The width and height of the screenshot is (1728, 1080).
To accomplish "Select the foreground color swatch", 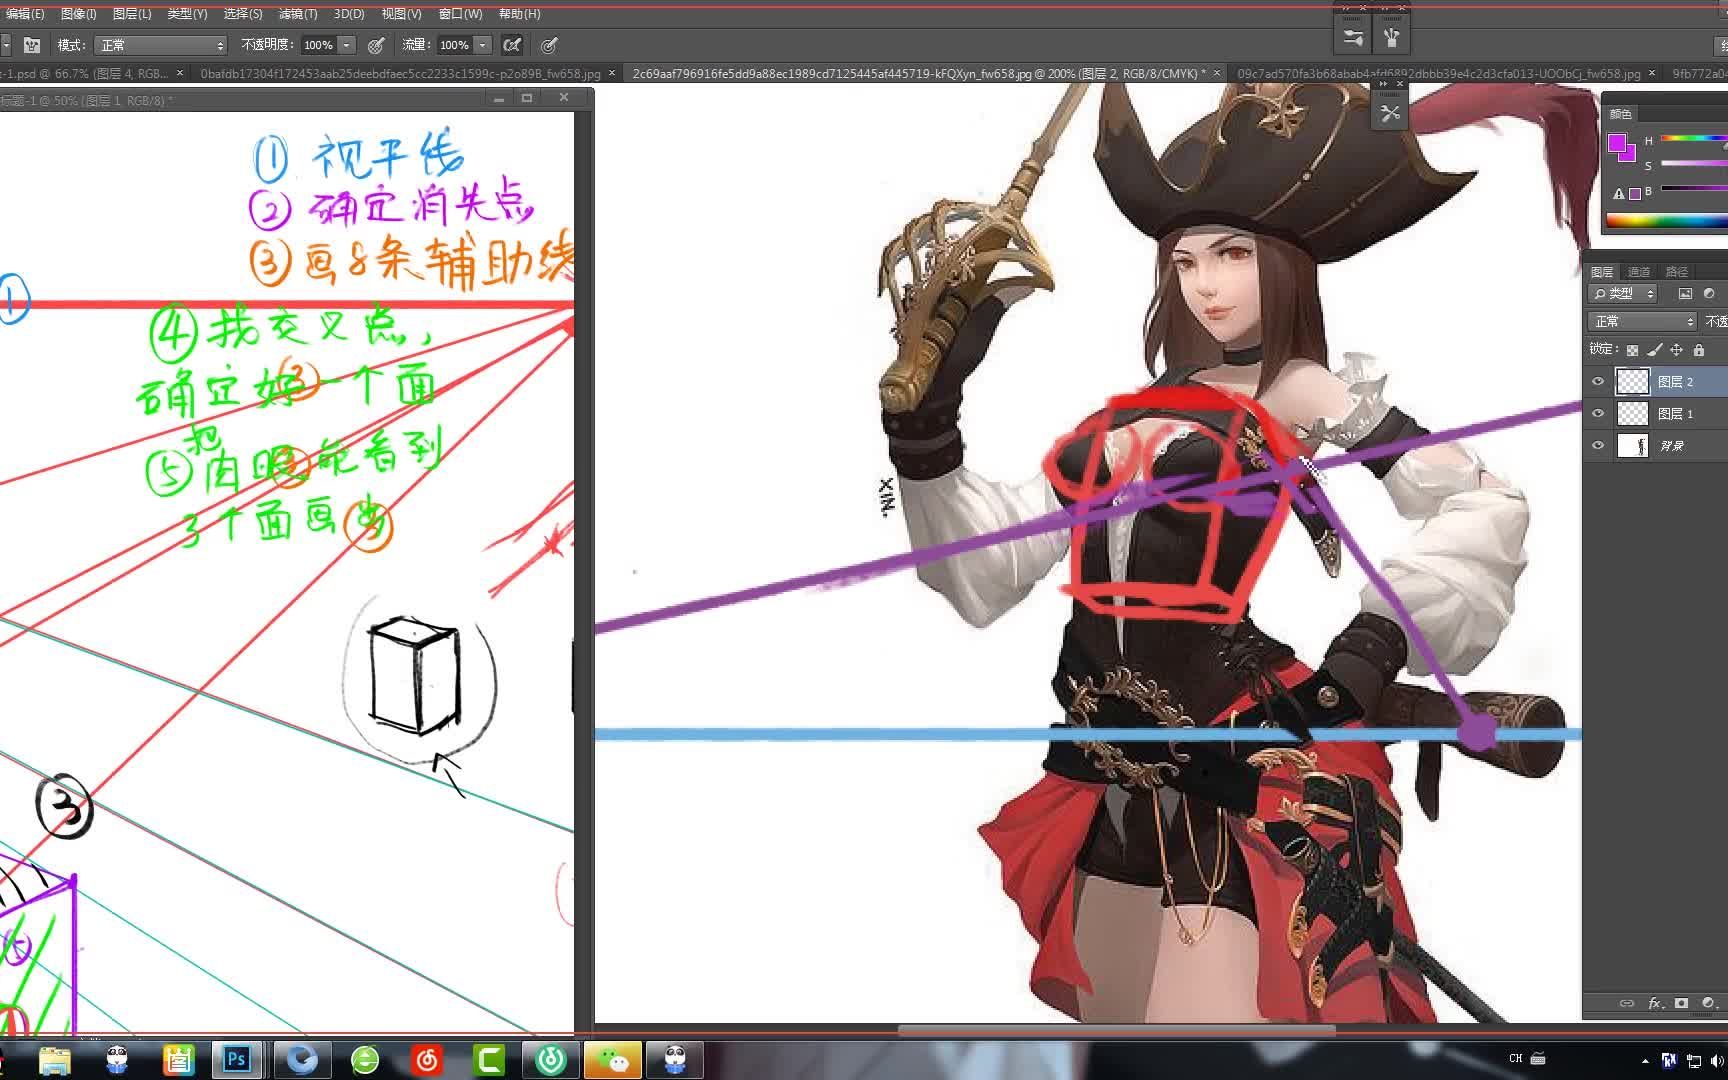I will tap(1617, 143).
